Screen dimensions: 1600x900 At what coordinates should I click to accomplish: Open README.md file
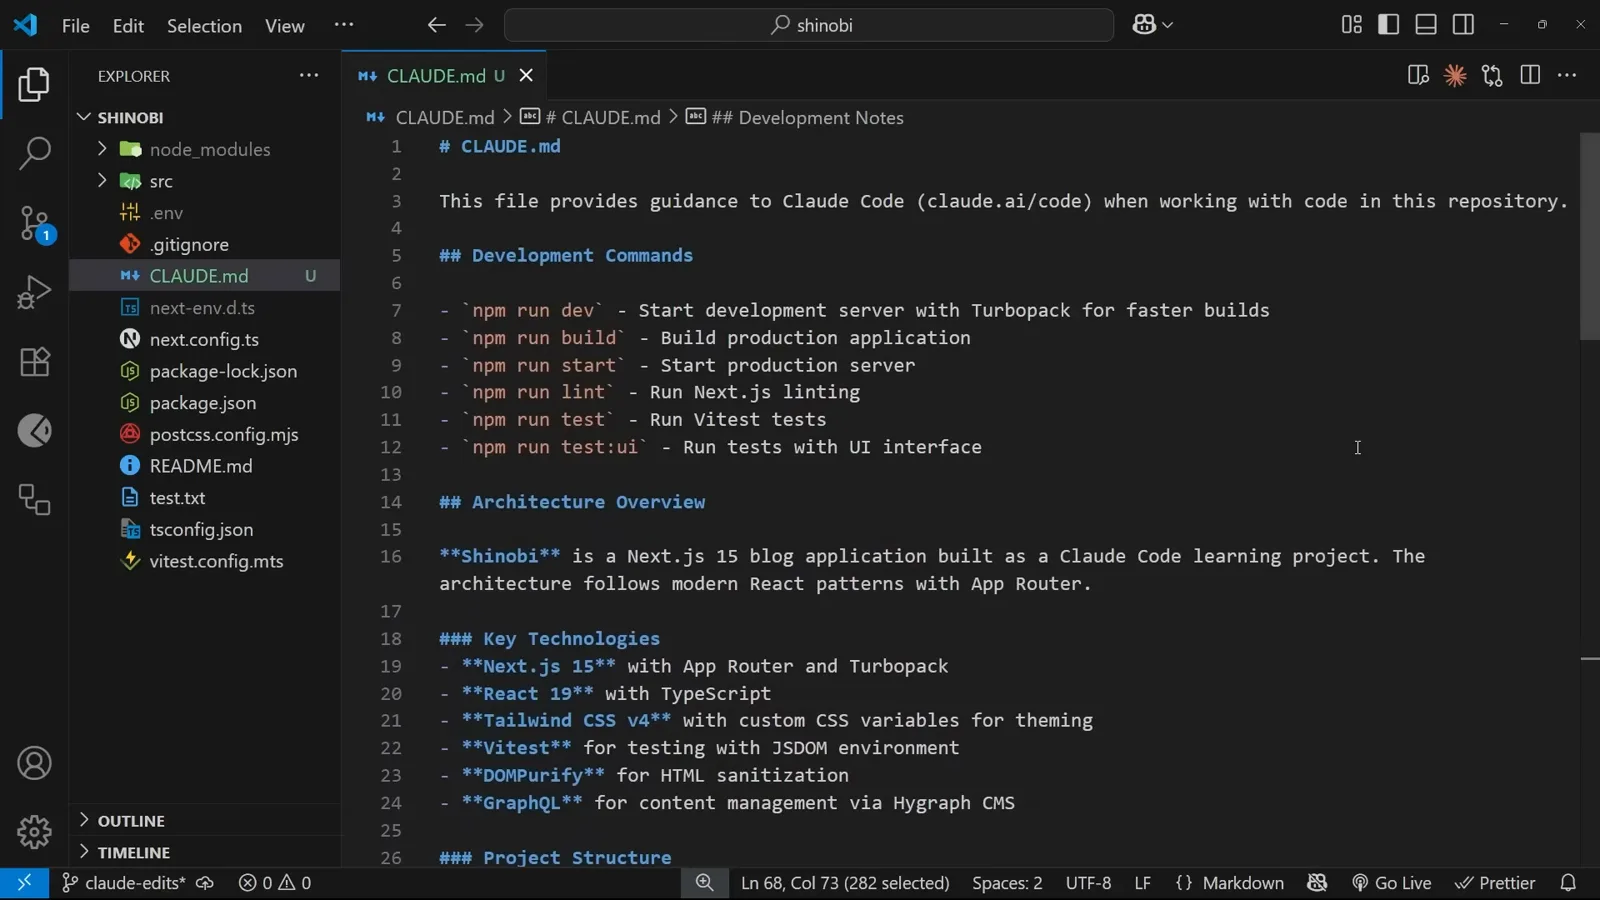205,466
